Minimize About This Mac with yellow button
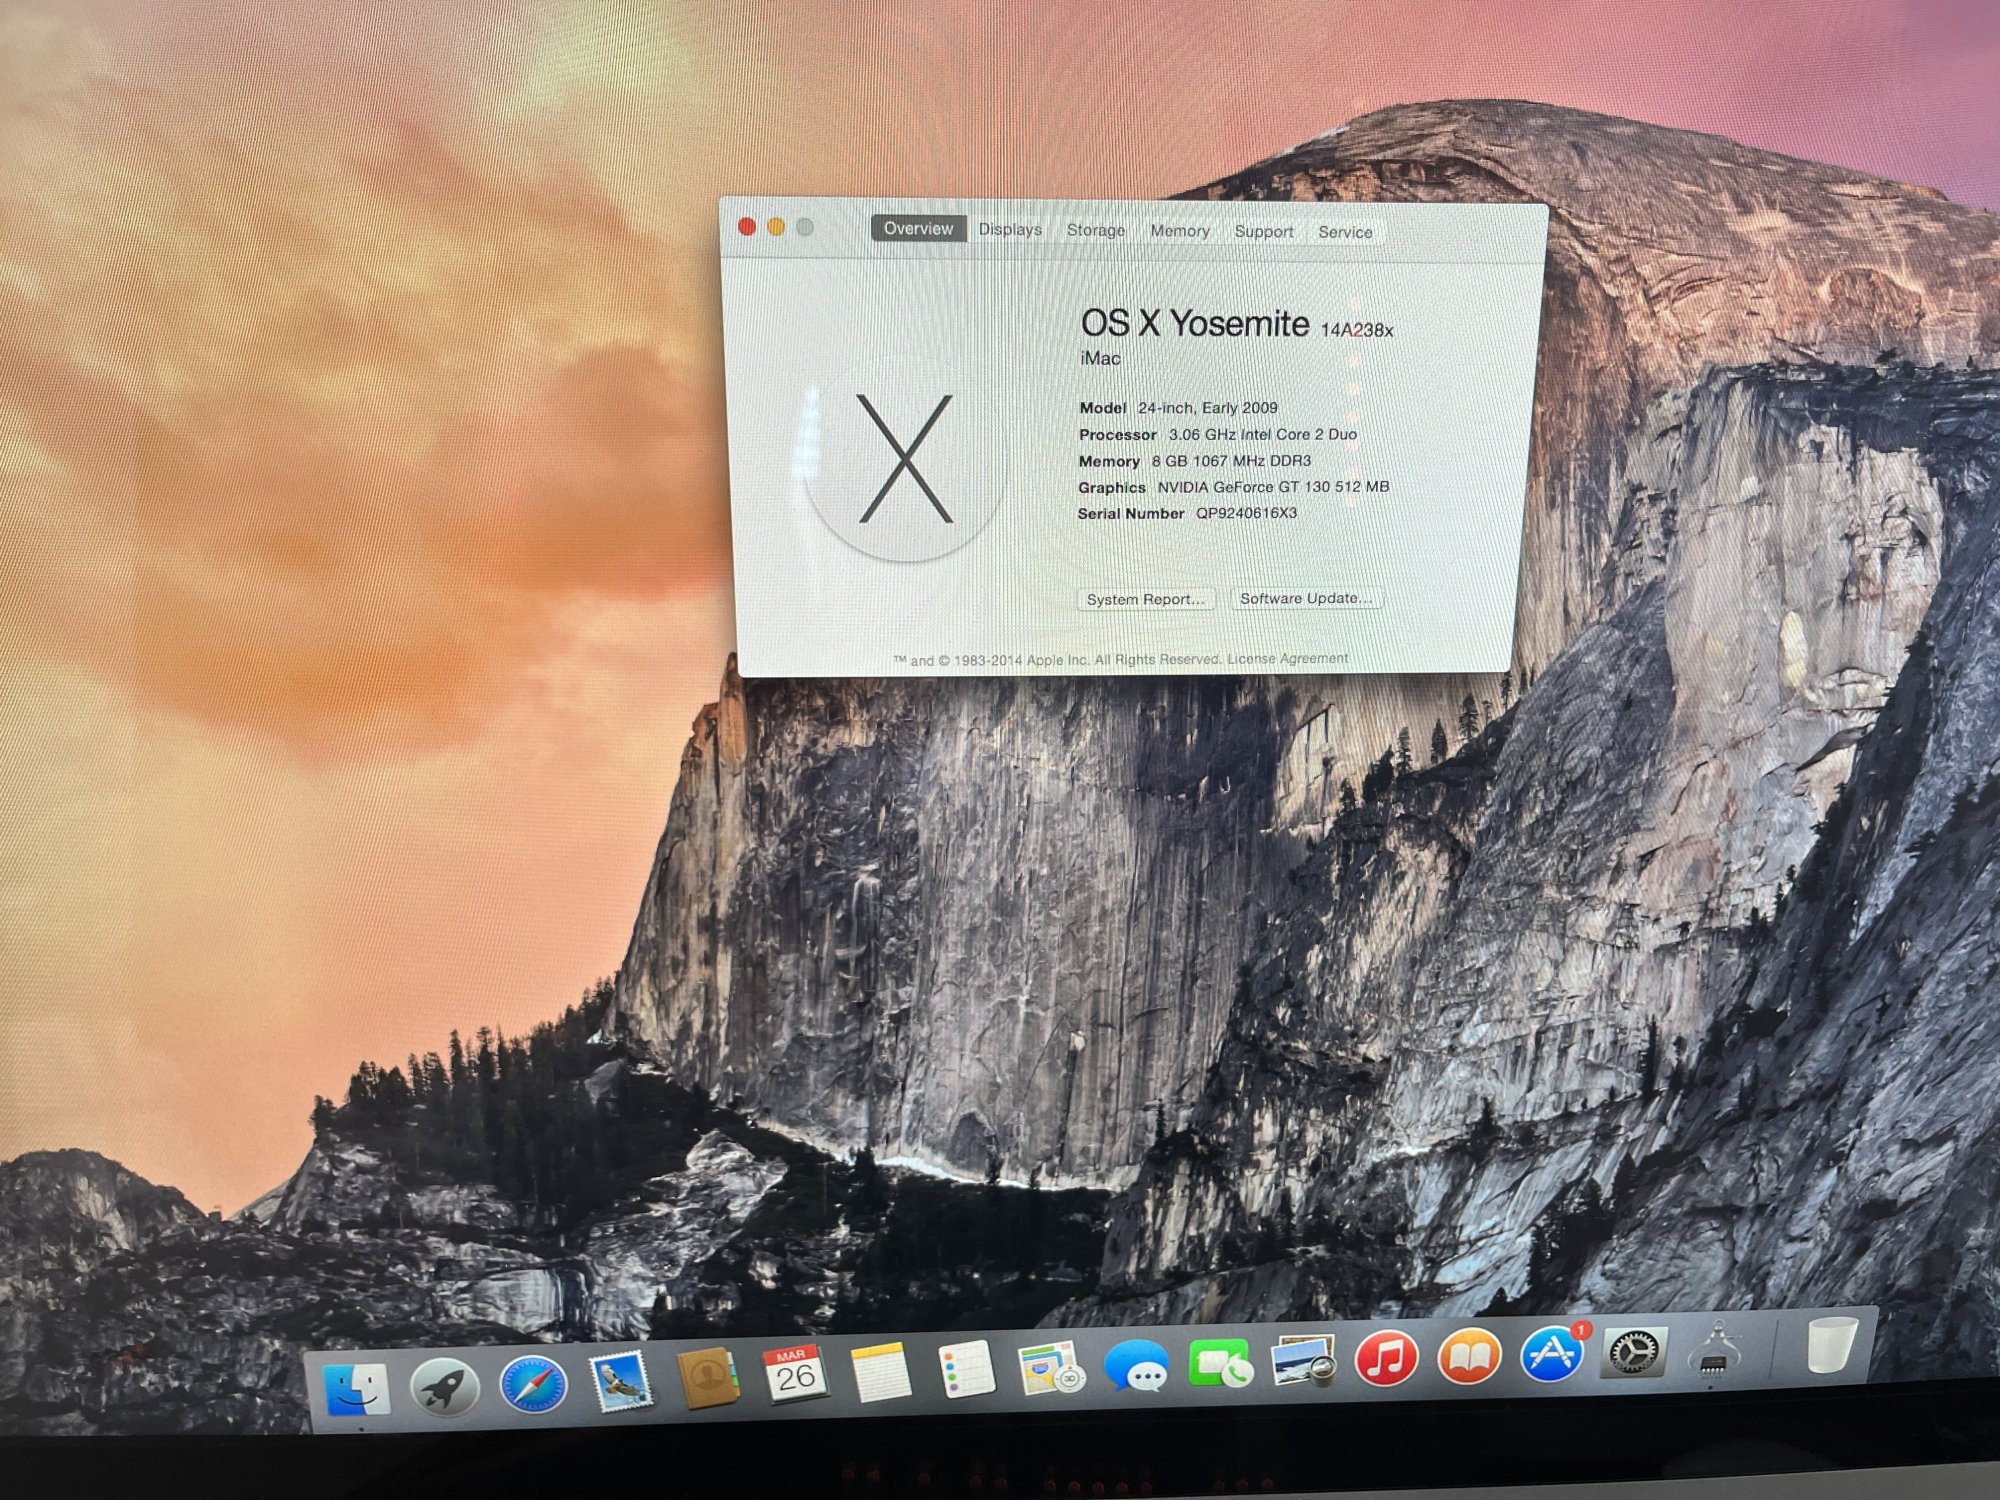 [776, 227]
